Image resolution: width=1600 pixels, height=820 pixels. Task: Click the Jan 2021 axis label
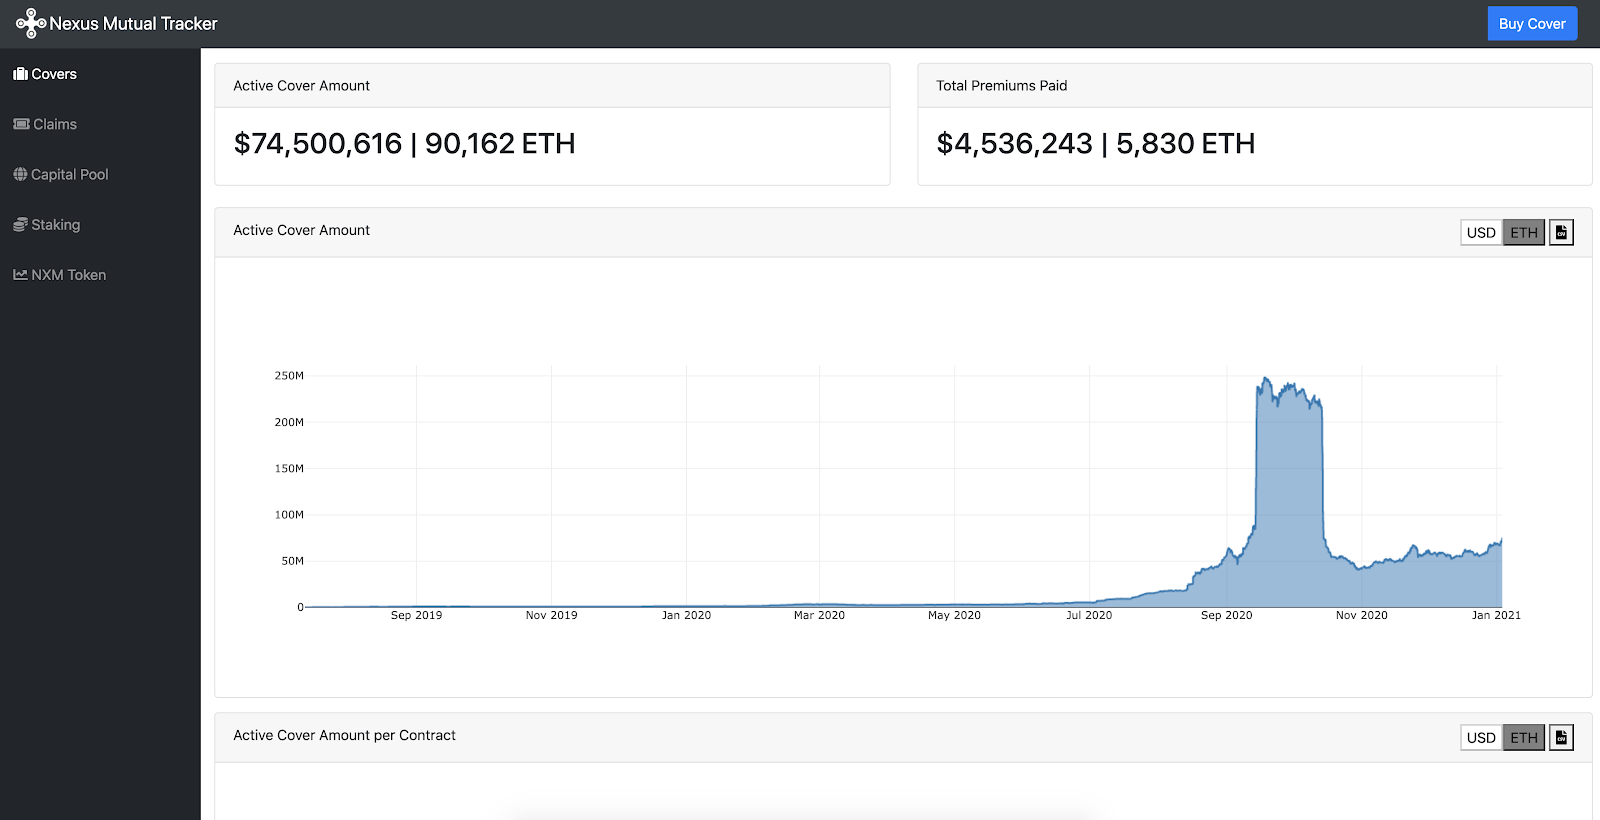(x=1496, y=615)
